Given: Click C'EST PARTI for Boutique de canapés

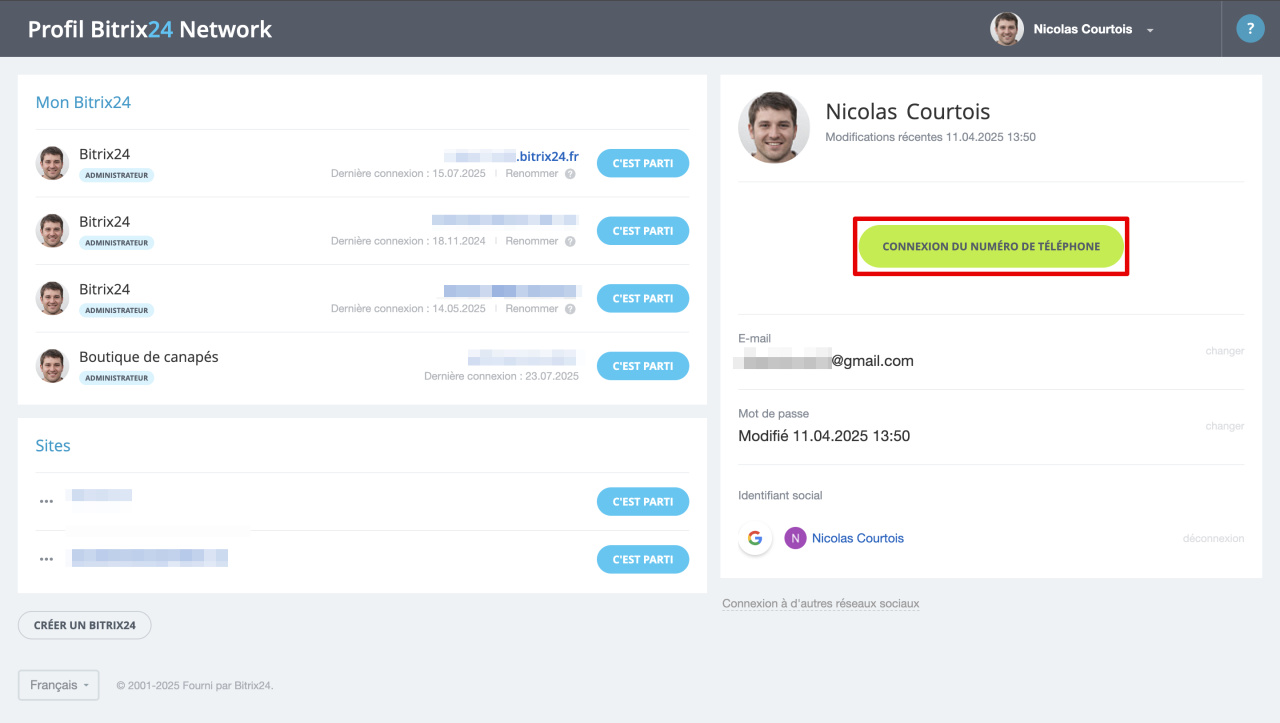Looking at the screenshot, I should click(x=643, y=366).
